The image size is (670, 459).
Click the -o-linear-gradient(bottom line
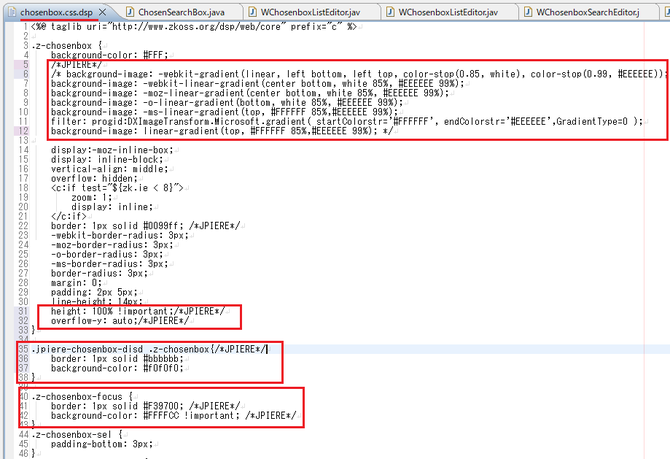coord(226,103)
